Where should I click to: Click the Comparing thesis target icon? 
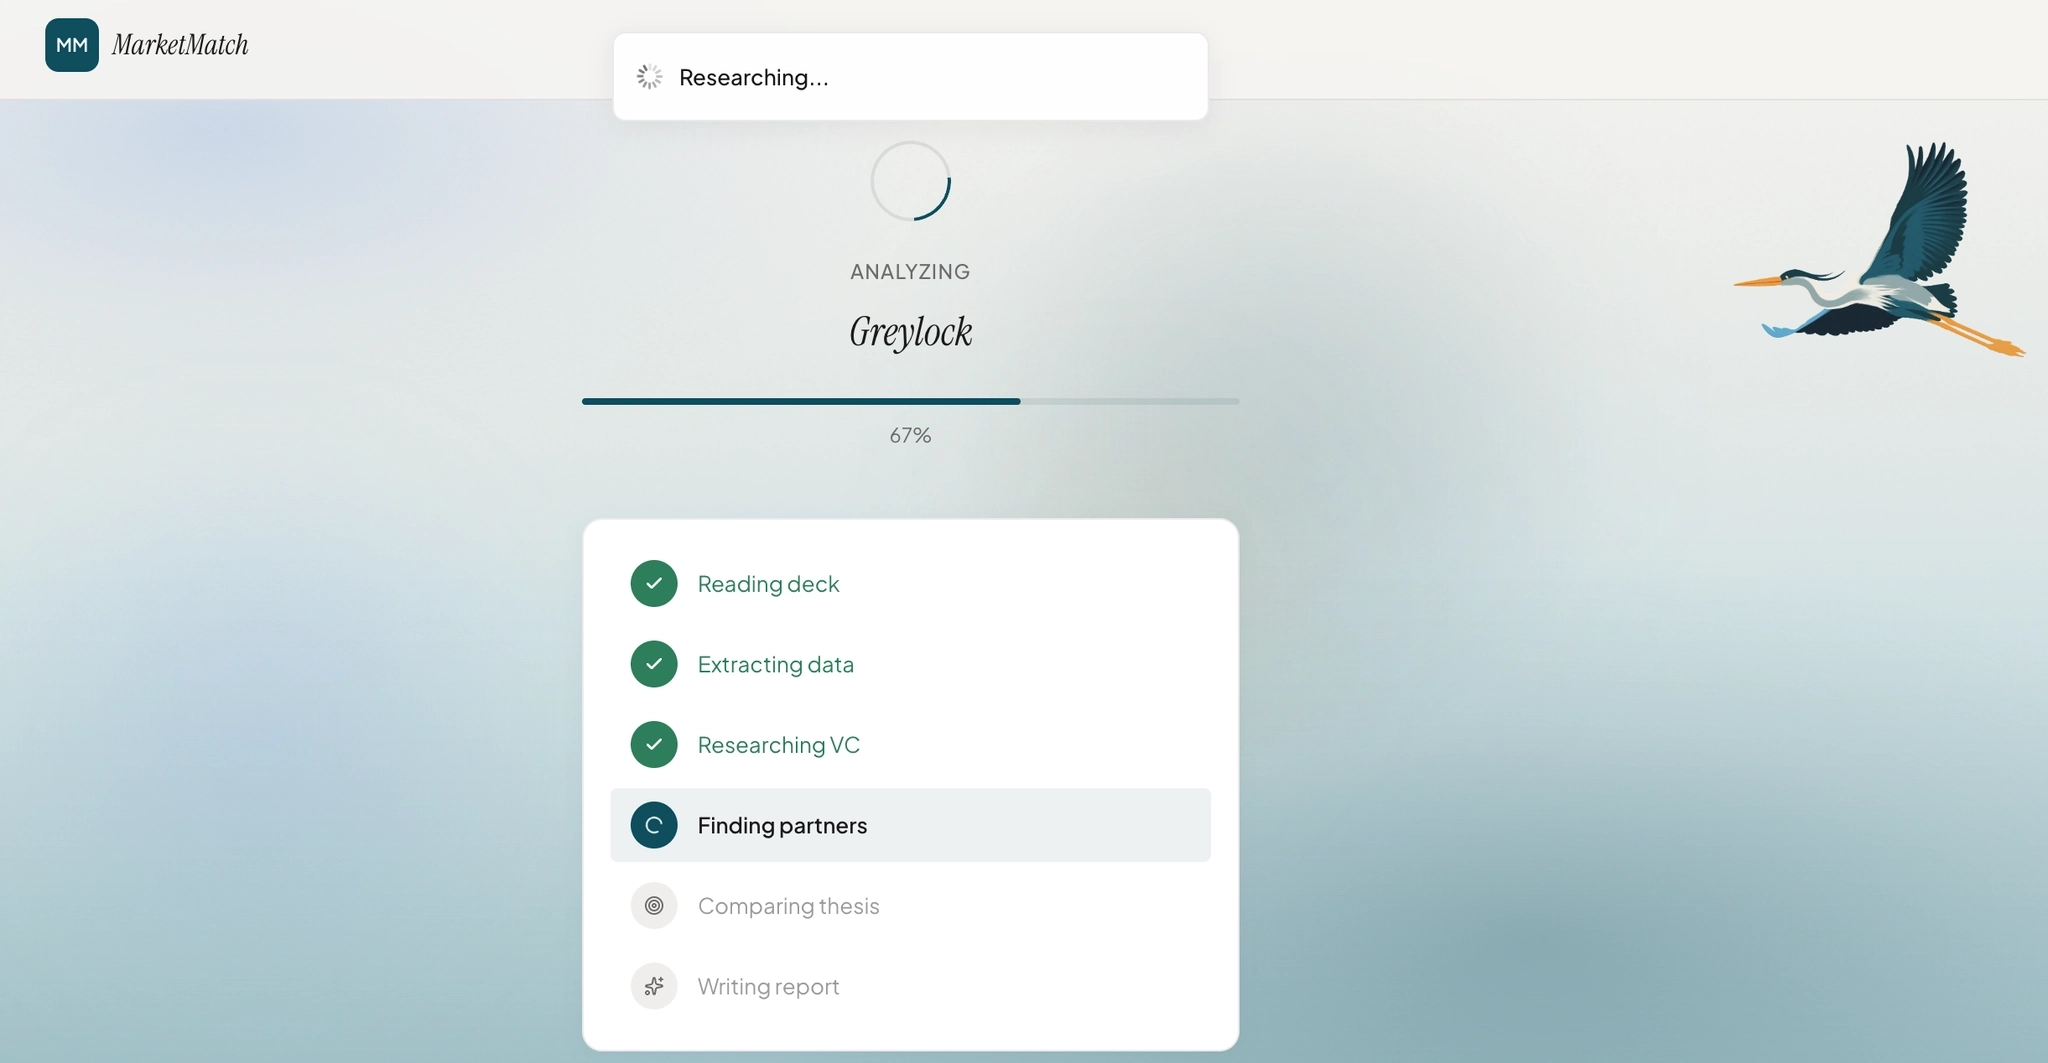point(654,906)
